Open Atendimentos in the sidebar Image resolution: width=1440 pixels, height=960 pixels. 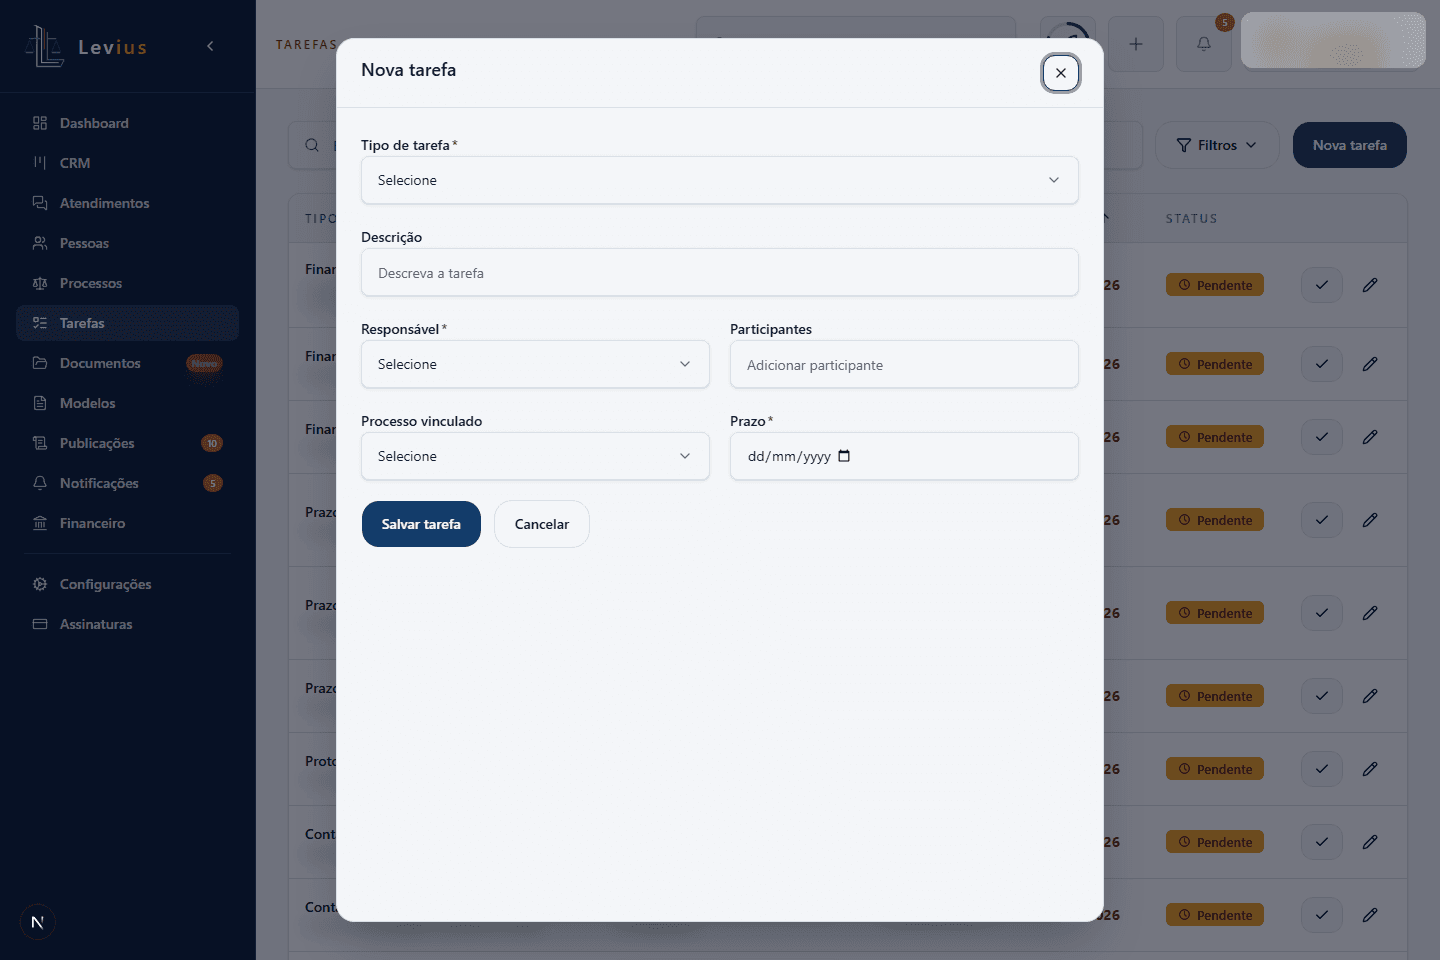tap(127, 203)
